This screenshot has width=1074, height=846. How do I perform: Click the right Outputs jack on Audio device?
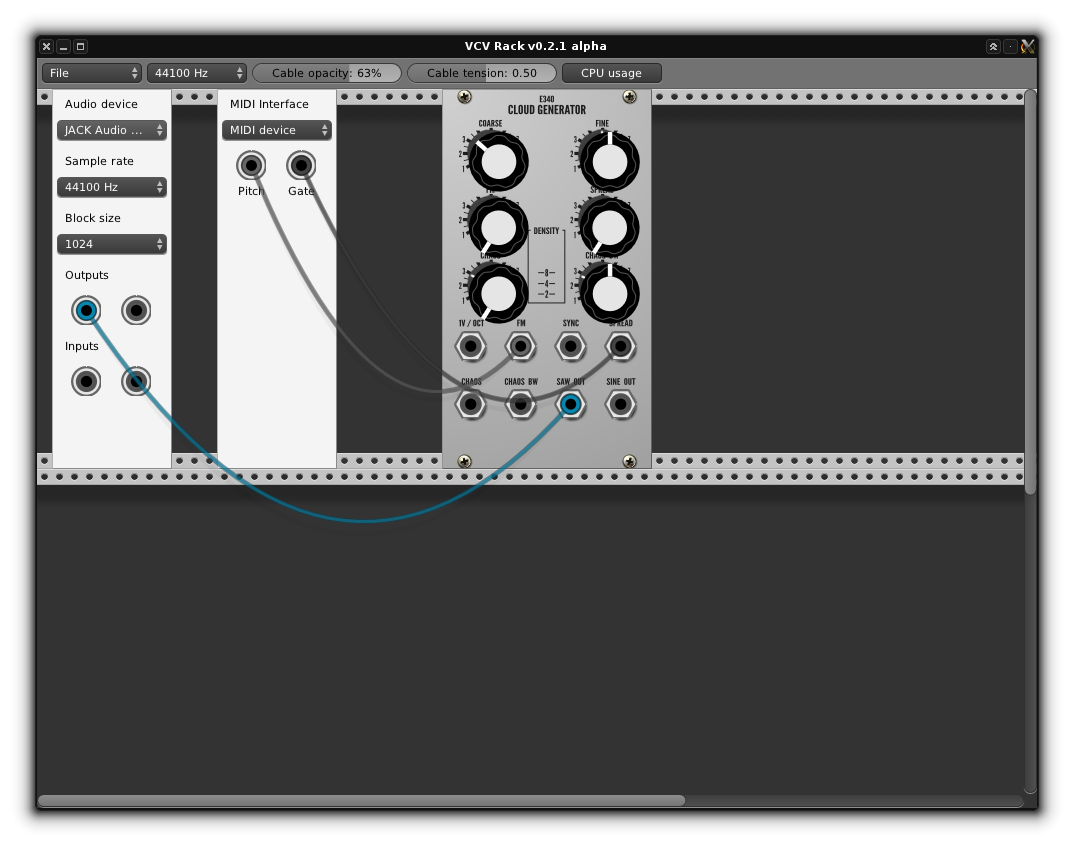click(136, 310)
